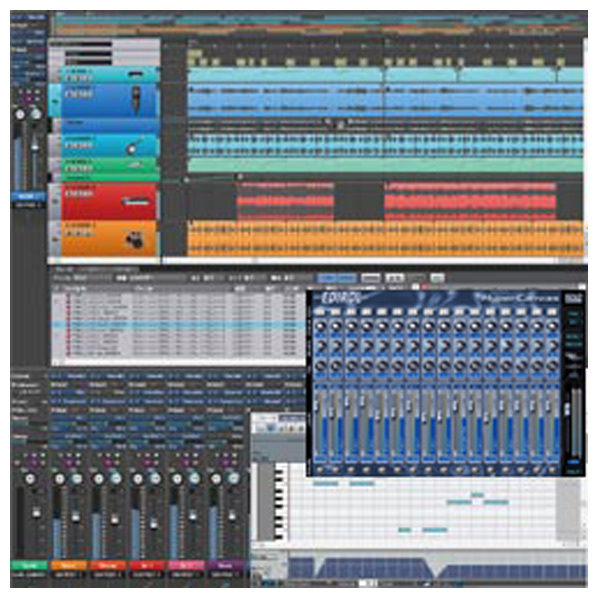
Task: Turn the pan knob on the orange mixer channel
Action: click(60, 479)
